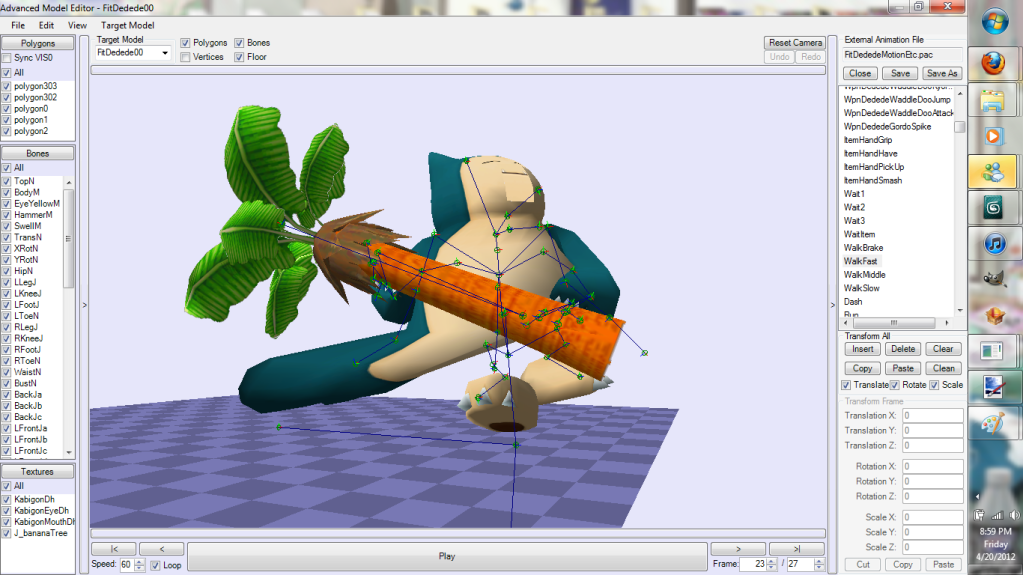Decrease current Frame with down arrow
1023x575 pixels.
(x=771, y=567)
